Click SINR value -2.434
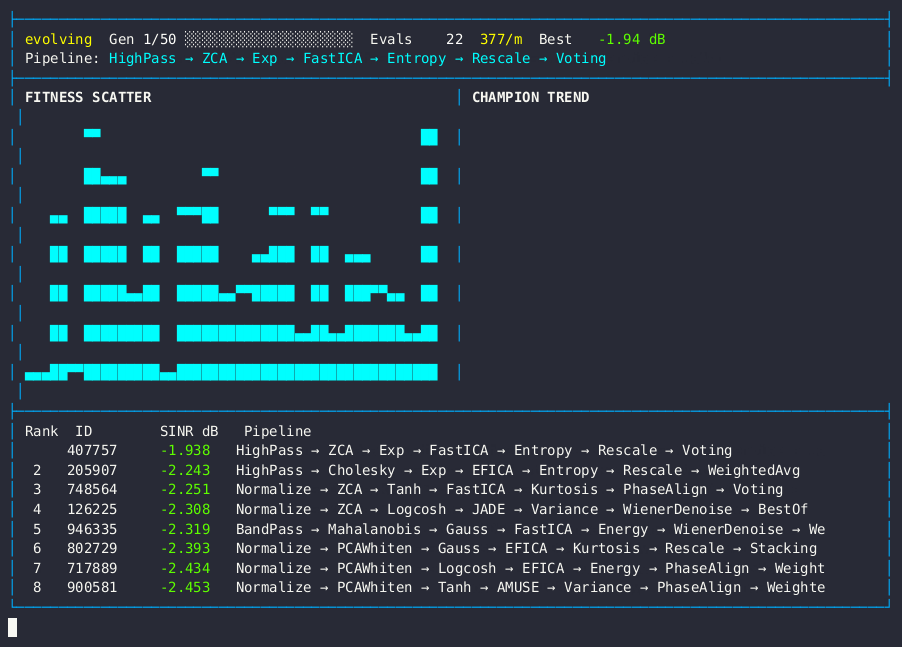This screenshot has width=902, height=647. tap(185, 569)
